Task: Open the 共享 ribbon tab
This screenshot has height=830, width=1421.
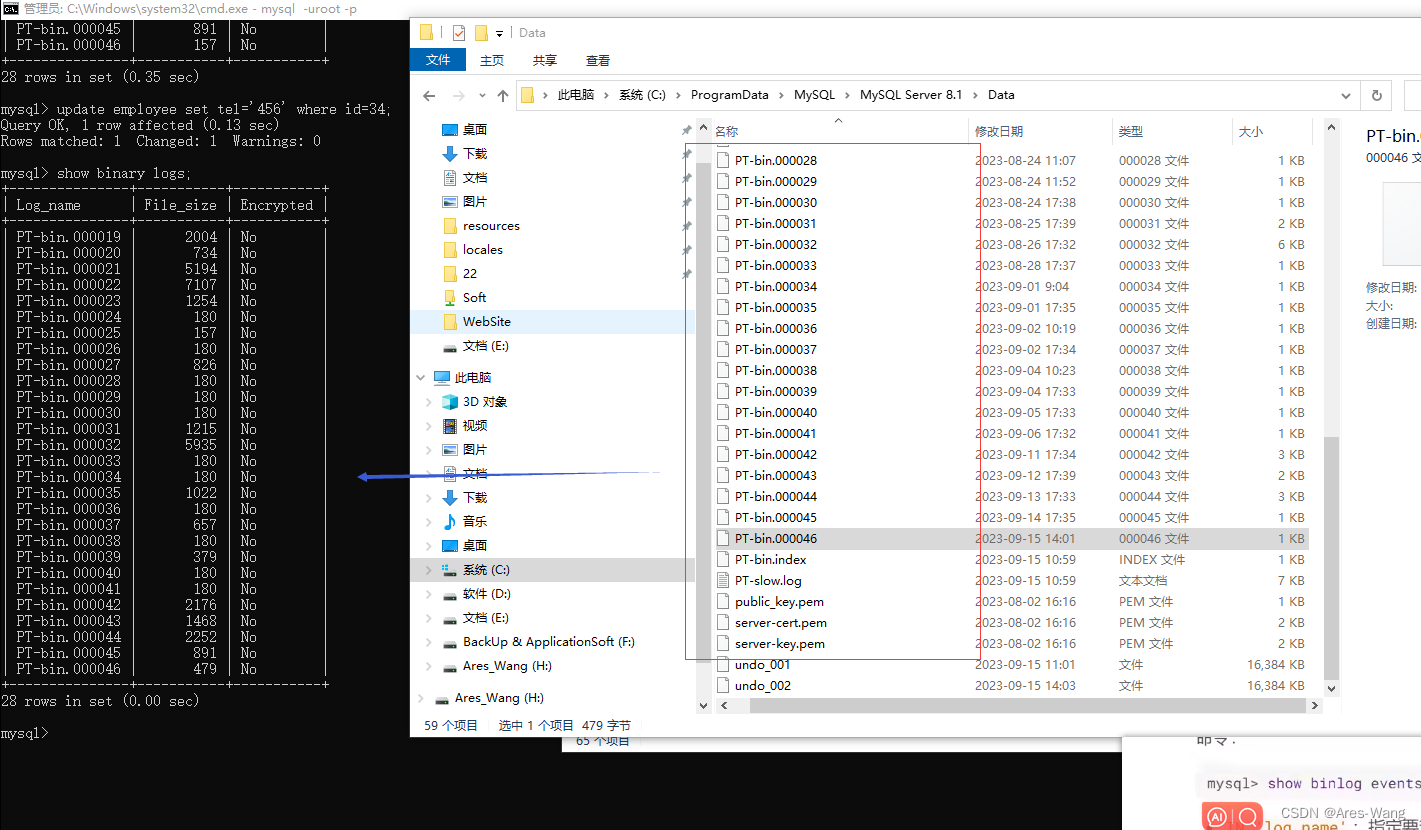Action: click(x=545, y=60)
